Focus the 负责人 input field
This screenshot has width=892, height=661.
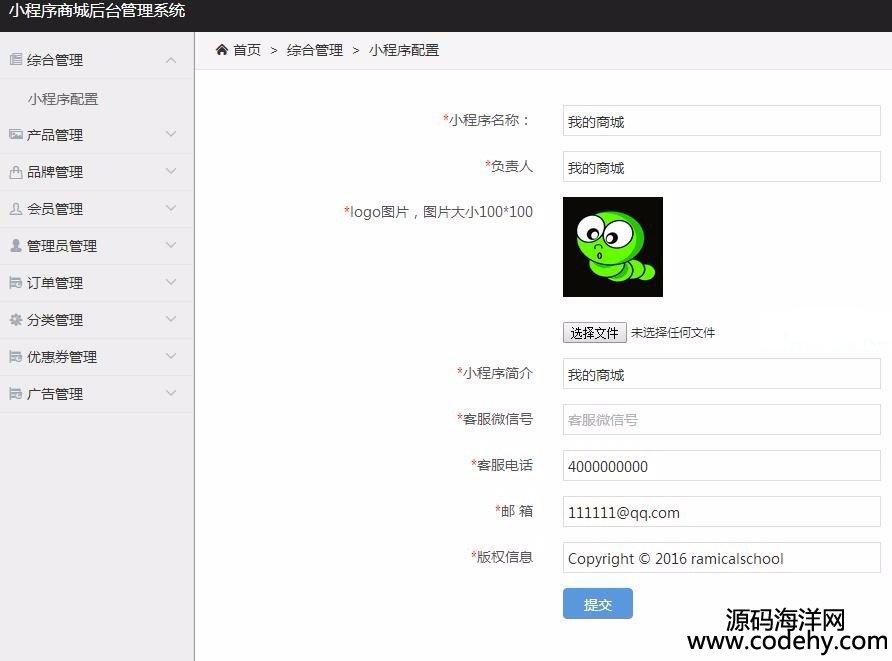(x=721, y=167)
